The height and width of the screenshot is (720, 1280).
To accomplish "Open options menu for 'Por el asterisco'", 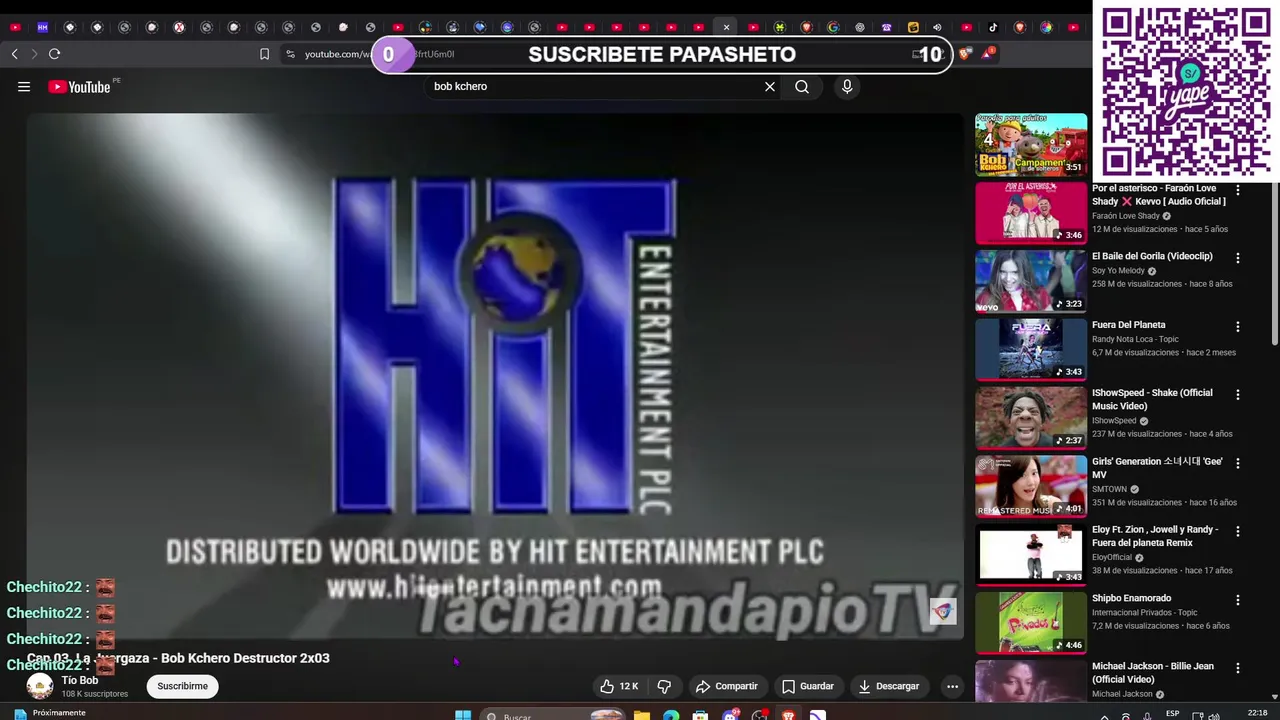I will click(1238, 190).
